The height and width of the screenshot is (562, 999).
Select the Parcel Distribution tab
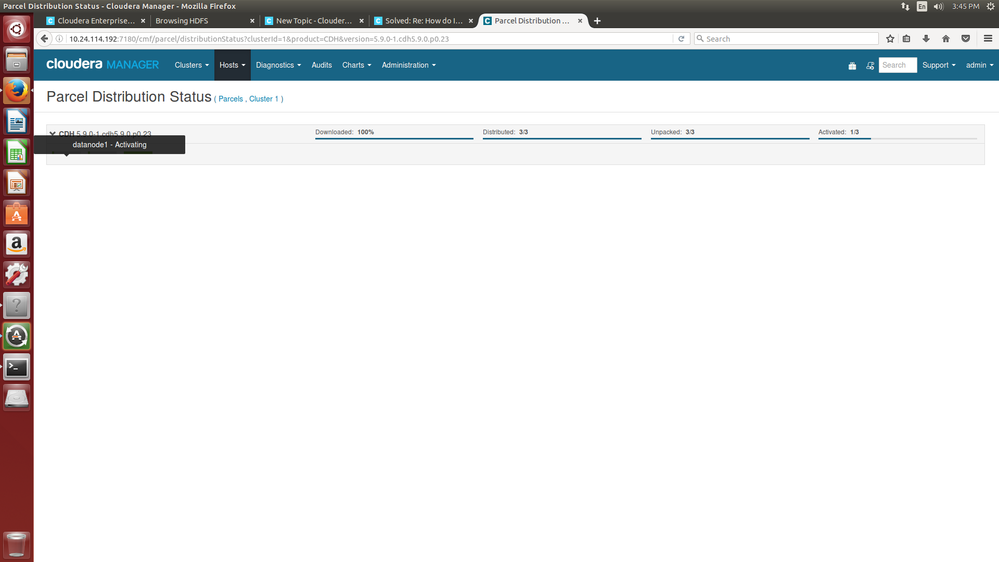[531, 21]
